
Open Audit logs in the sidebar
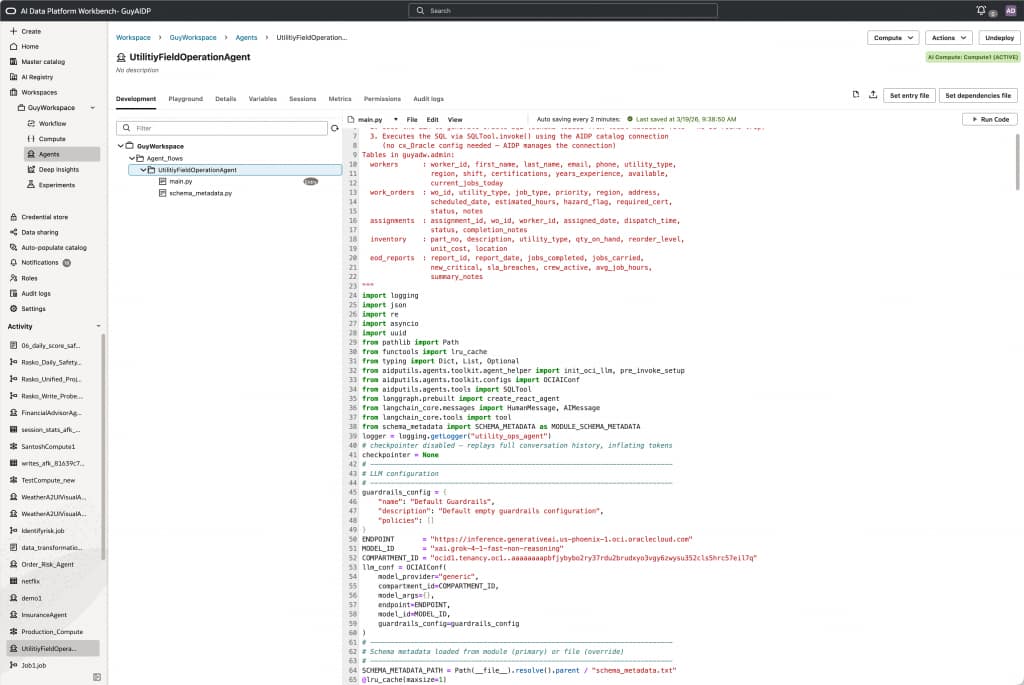point(30,293)
